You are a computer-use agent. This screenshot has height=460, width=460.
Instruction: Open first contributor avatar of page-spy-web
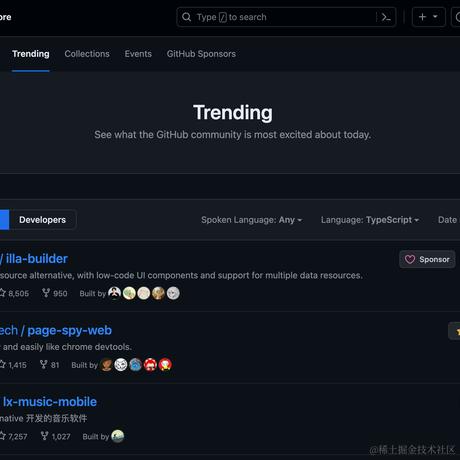pyautogui.click(x=106, y=365)
